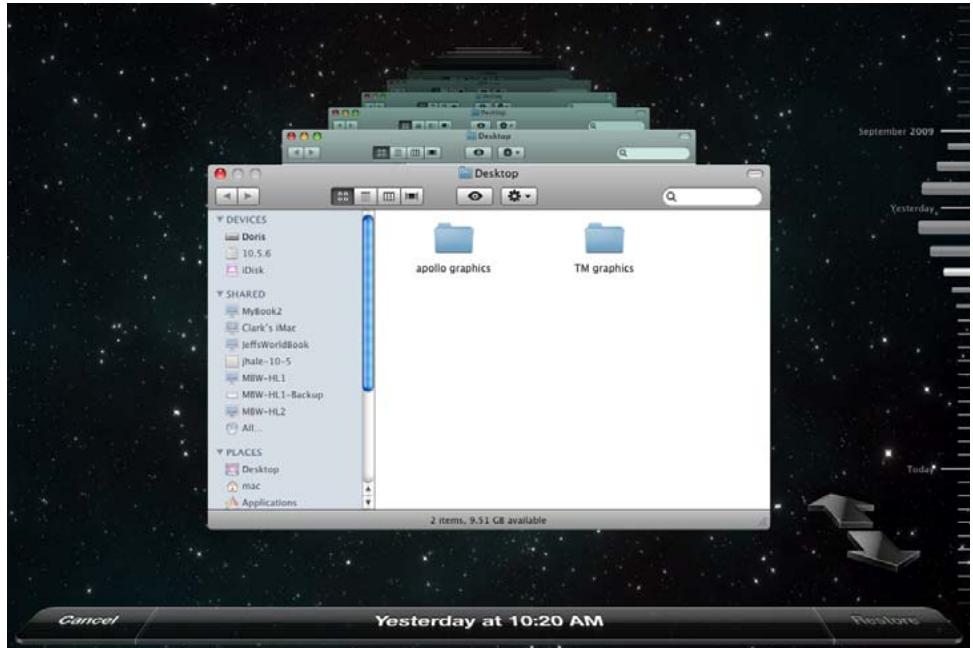Switch front Finder window to list view
The width and height of the screenshot is (973, 648).
pyautogui.click(x=365, y=196)
